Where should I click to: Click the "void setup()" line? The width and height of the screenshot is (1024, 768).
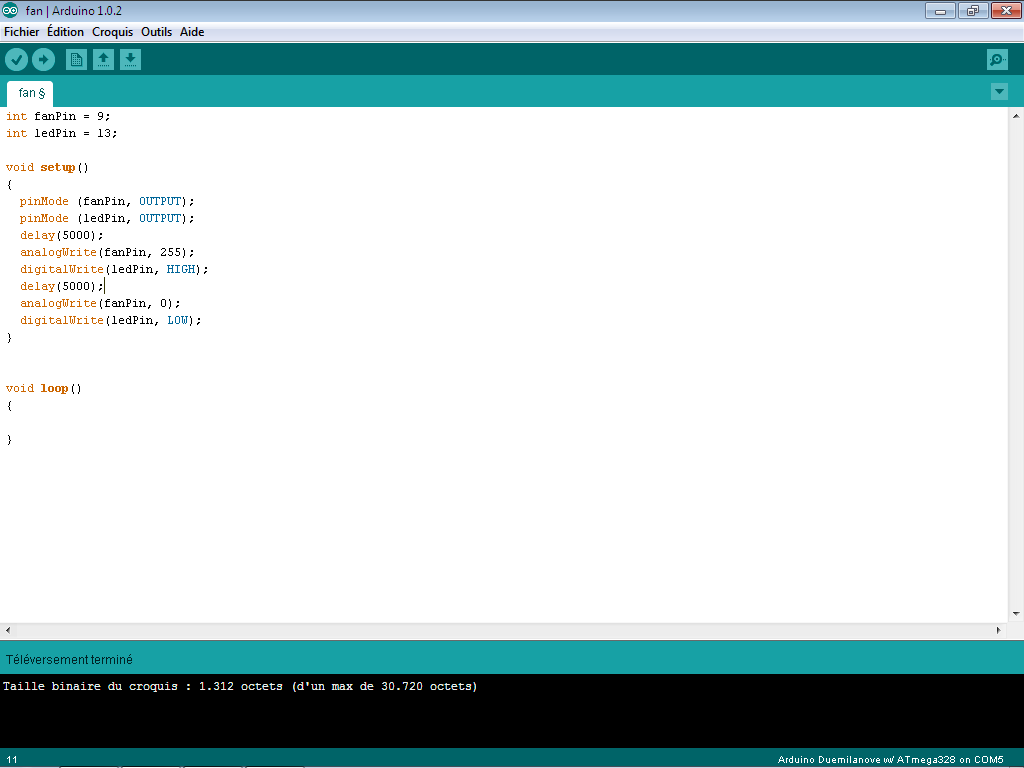(47, 167)
